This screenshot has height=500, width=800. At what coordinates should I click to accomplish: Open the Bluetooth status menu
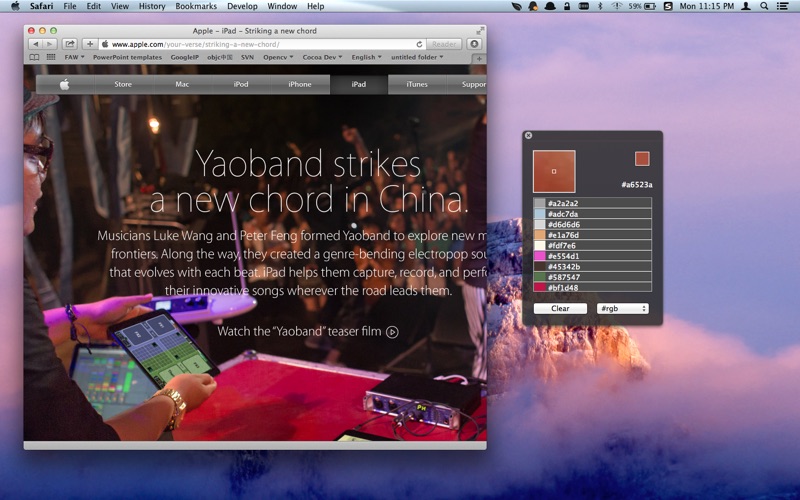[600, 6]
